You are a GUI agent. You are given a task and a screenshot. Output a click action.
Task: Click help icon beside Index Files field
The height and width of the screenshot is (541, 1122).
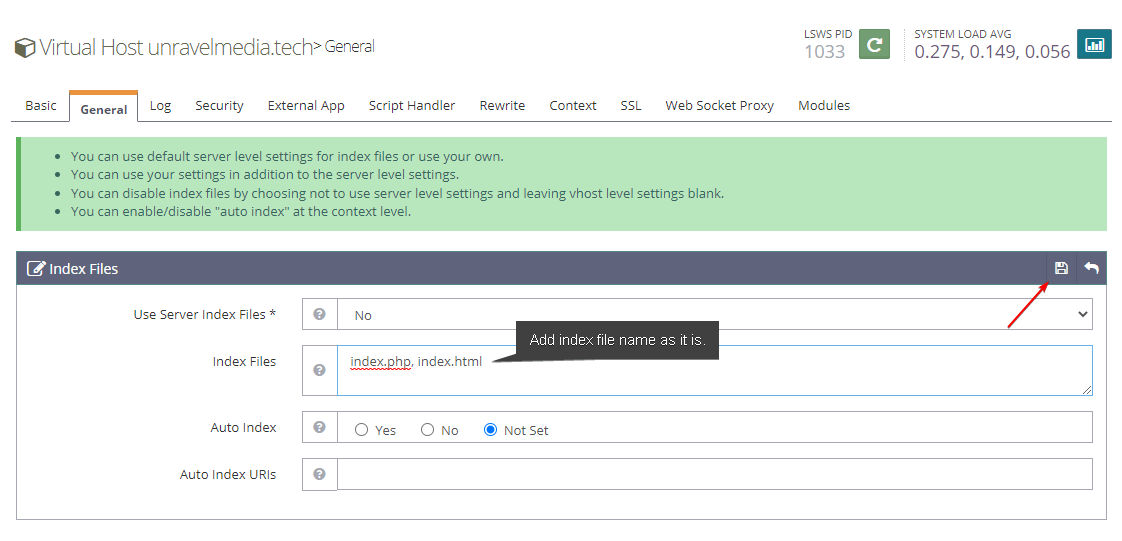319,370
